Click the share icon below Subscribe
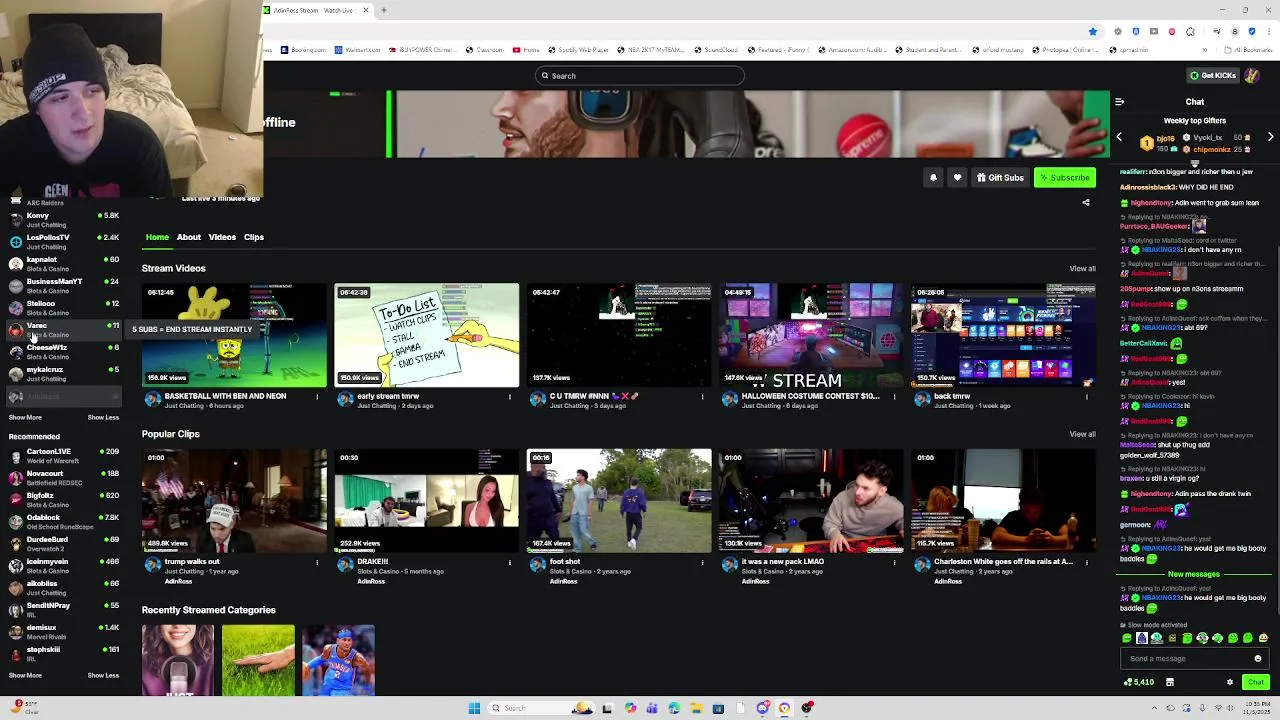1280x720 pixels. [1086, 202]
